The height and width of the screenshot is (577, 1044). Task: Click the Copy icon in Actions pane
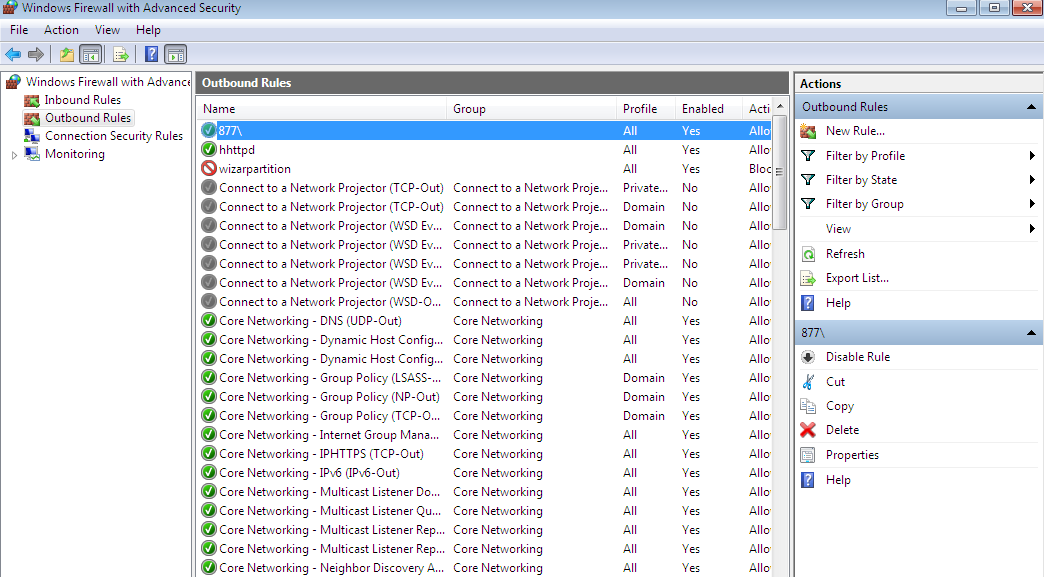click(x=808, y=406)
